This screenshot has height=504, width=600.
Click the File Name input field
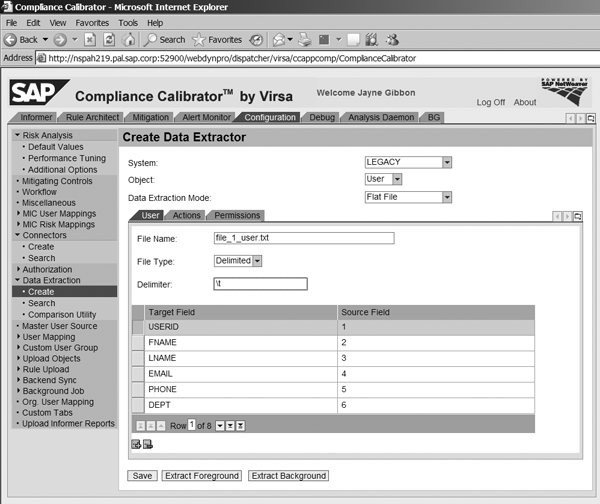coord(304,238)
